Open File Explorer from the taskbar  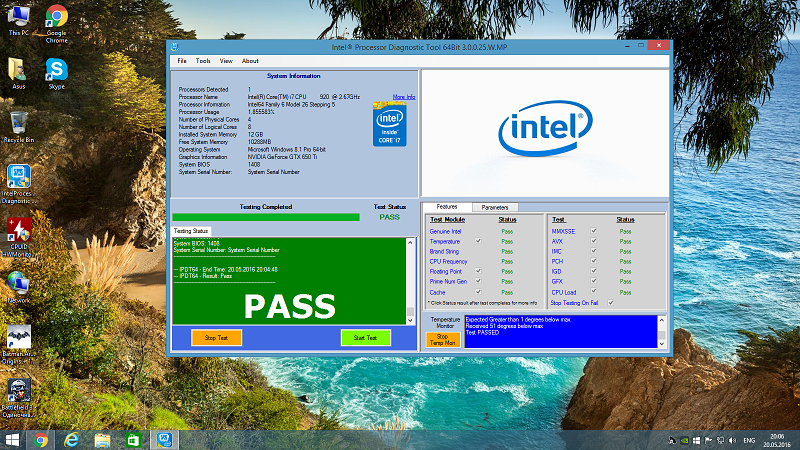coord(102,440)
